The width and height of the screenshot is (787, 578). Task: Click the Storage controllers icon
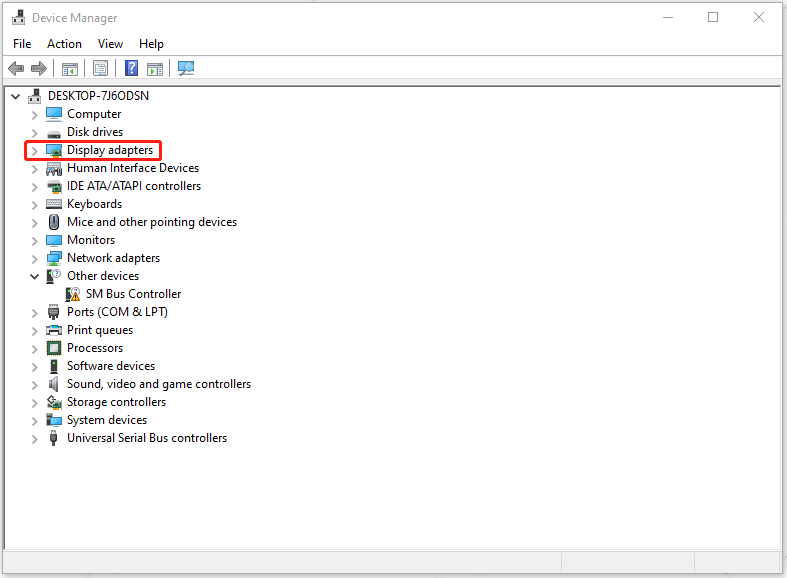tap(54, 402)
